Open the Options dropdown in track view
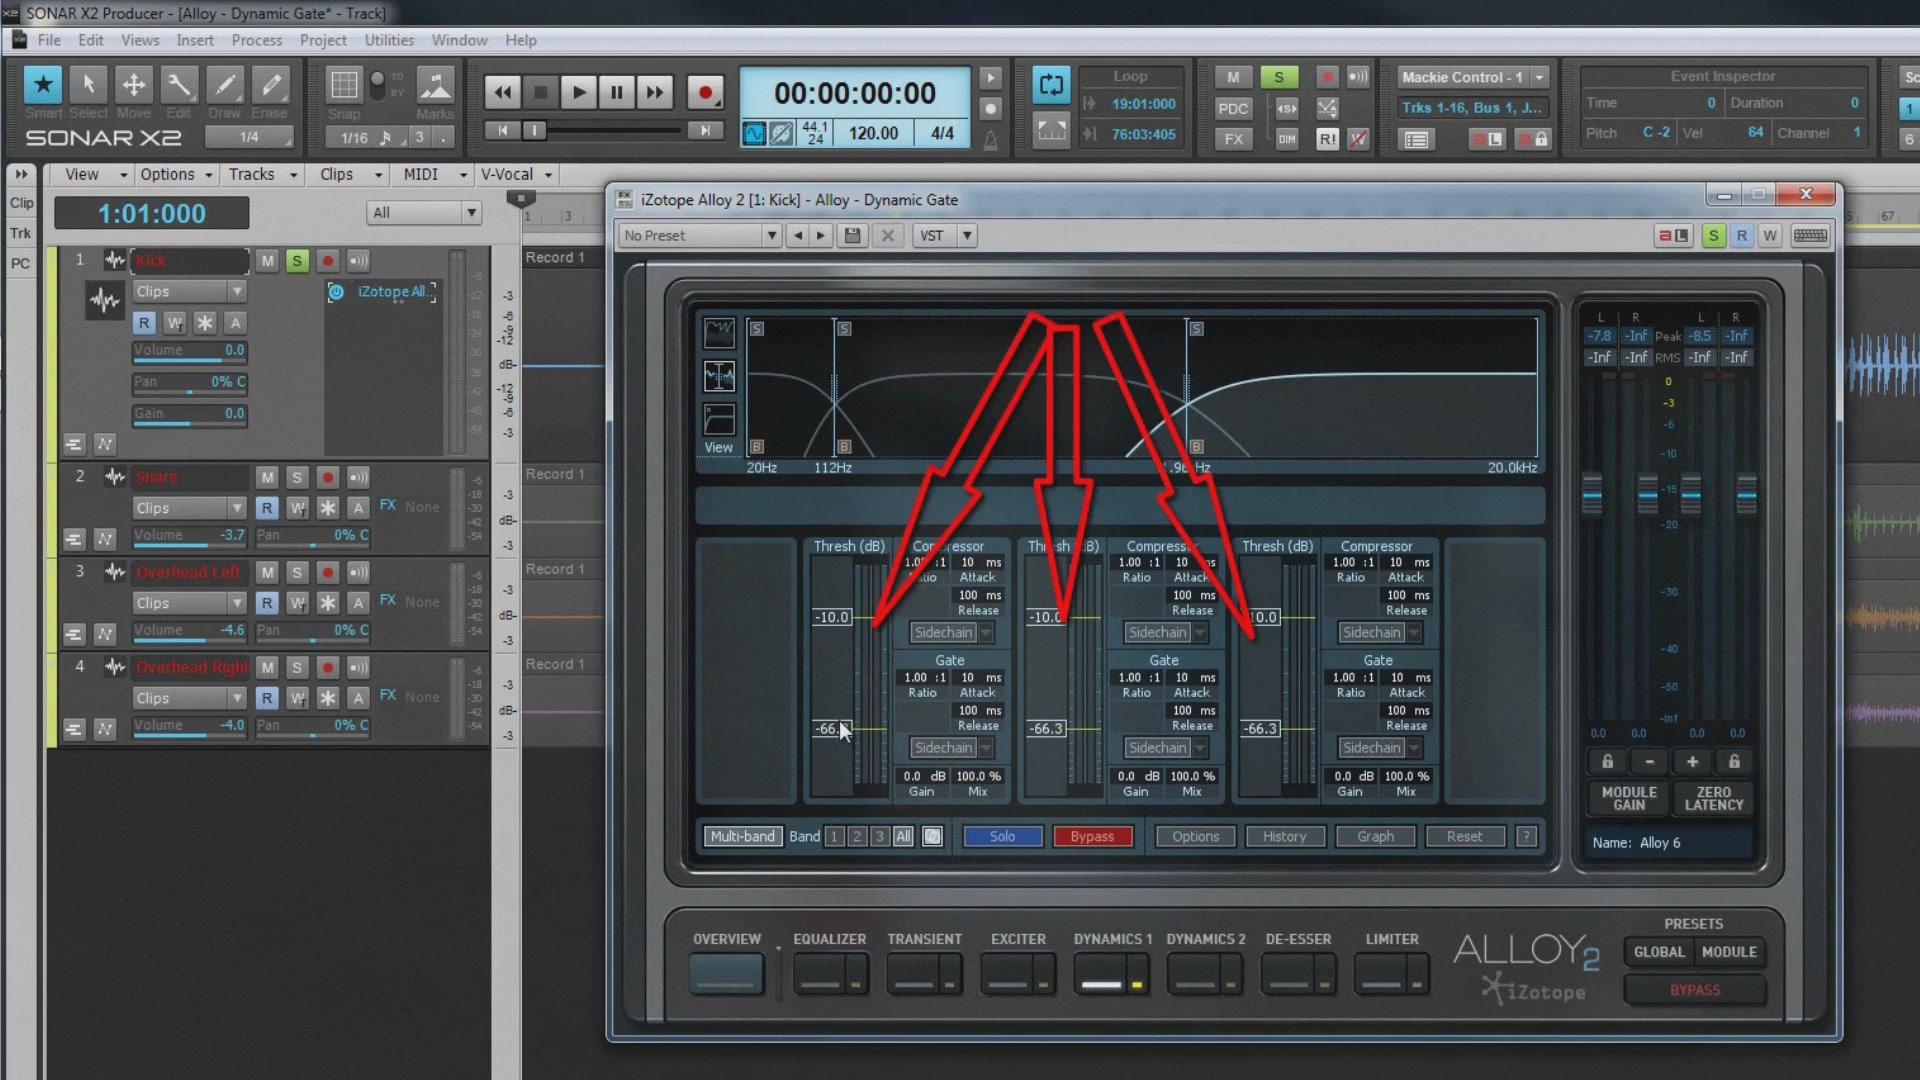Viewport: 1920px width, 1080px height. coord(177,174)
